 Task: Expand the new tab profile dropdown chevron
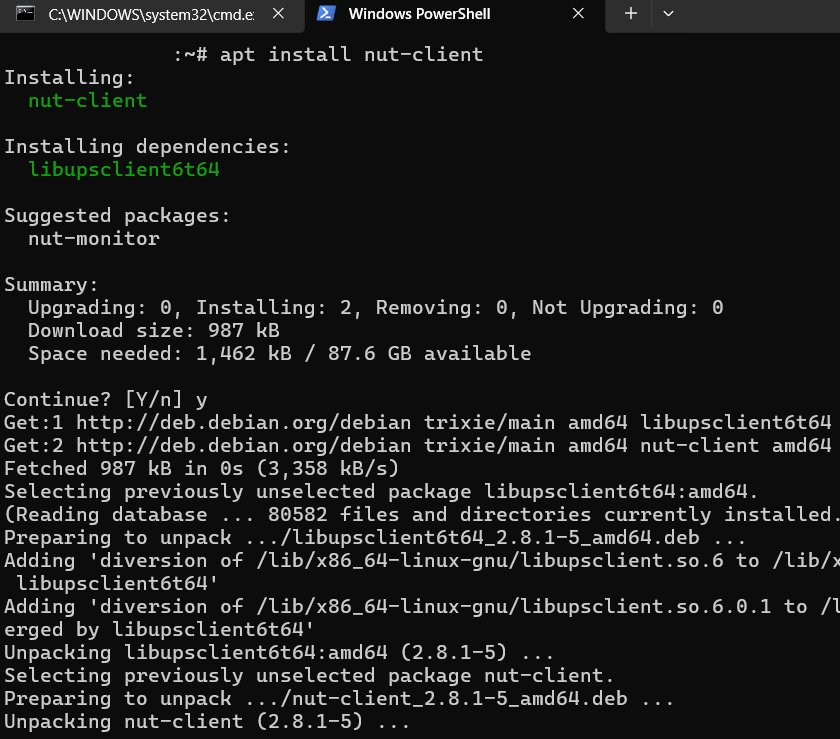pos(669,15)
